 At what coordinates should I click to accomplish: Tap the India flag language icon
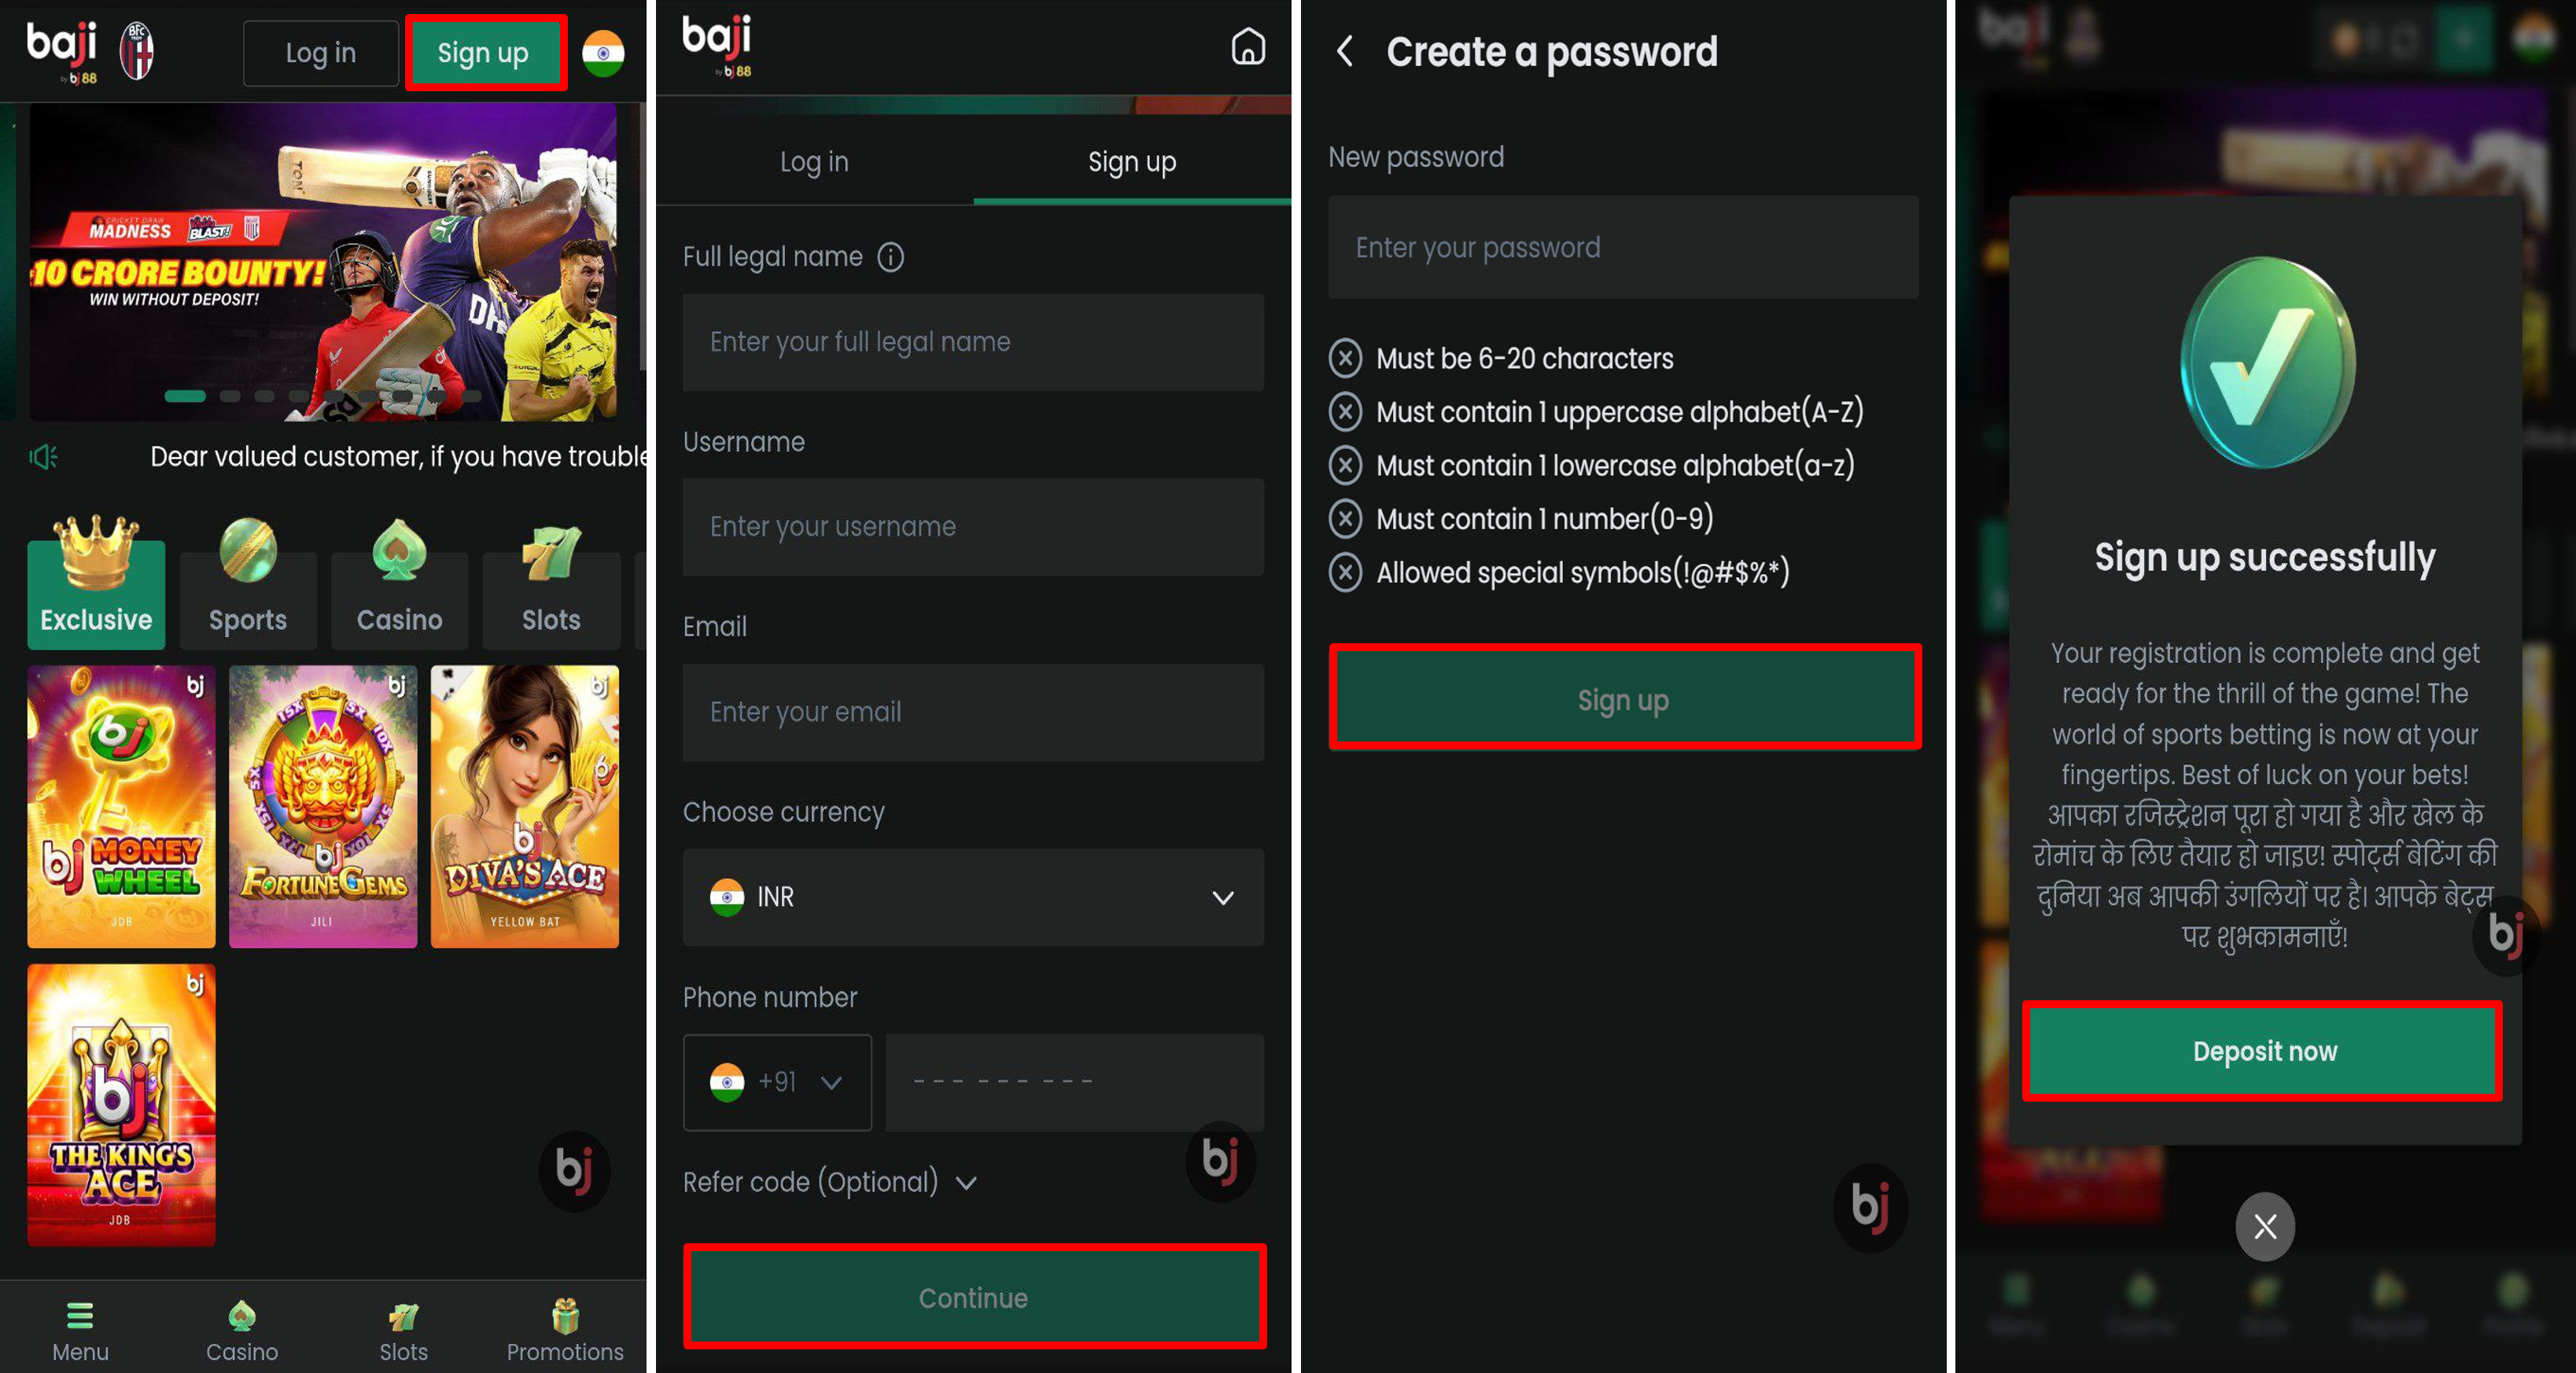pos(603,53)
